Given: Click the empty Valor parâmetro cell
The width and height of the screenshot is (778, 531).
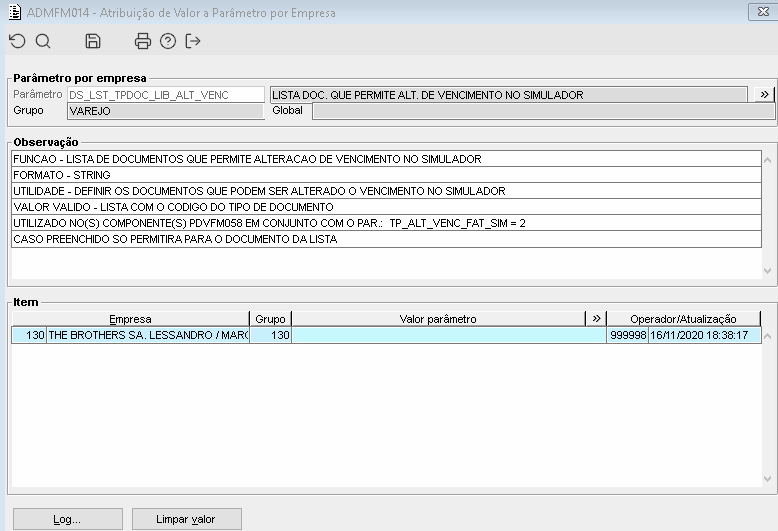Looking at the screenshot, I should 449,335.
